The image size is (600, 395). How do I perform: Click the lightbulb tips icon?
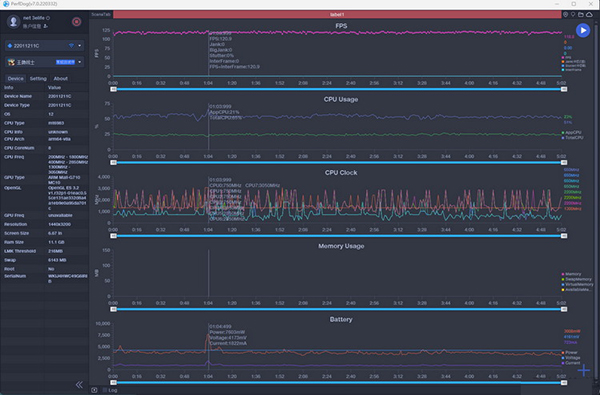(x=573, y=15)
